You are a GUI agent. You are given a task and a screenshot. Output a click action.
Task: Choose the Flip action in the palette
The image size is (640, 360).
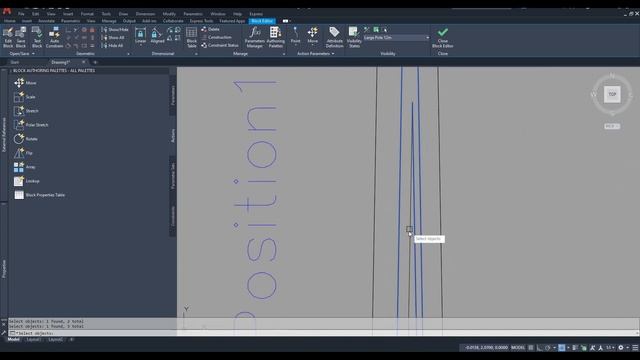23,153
